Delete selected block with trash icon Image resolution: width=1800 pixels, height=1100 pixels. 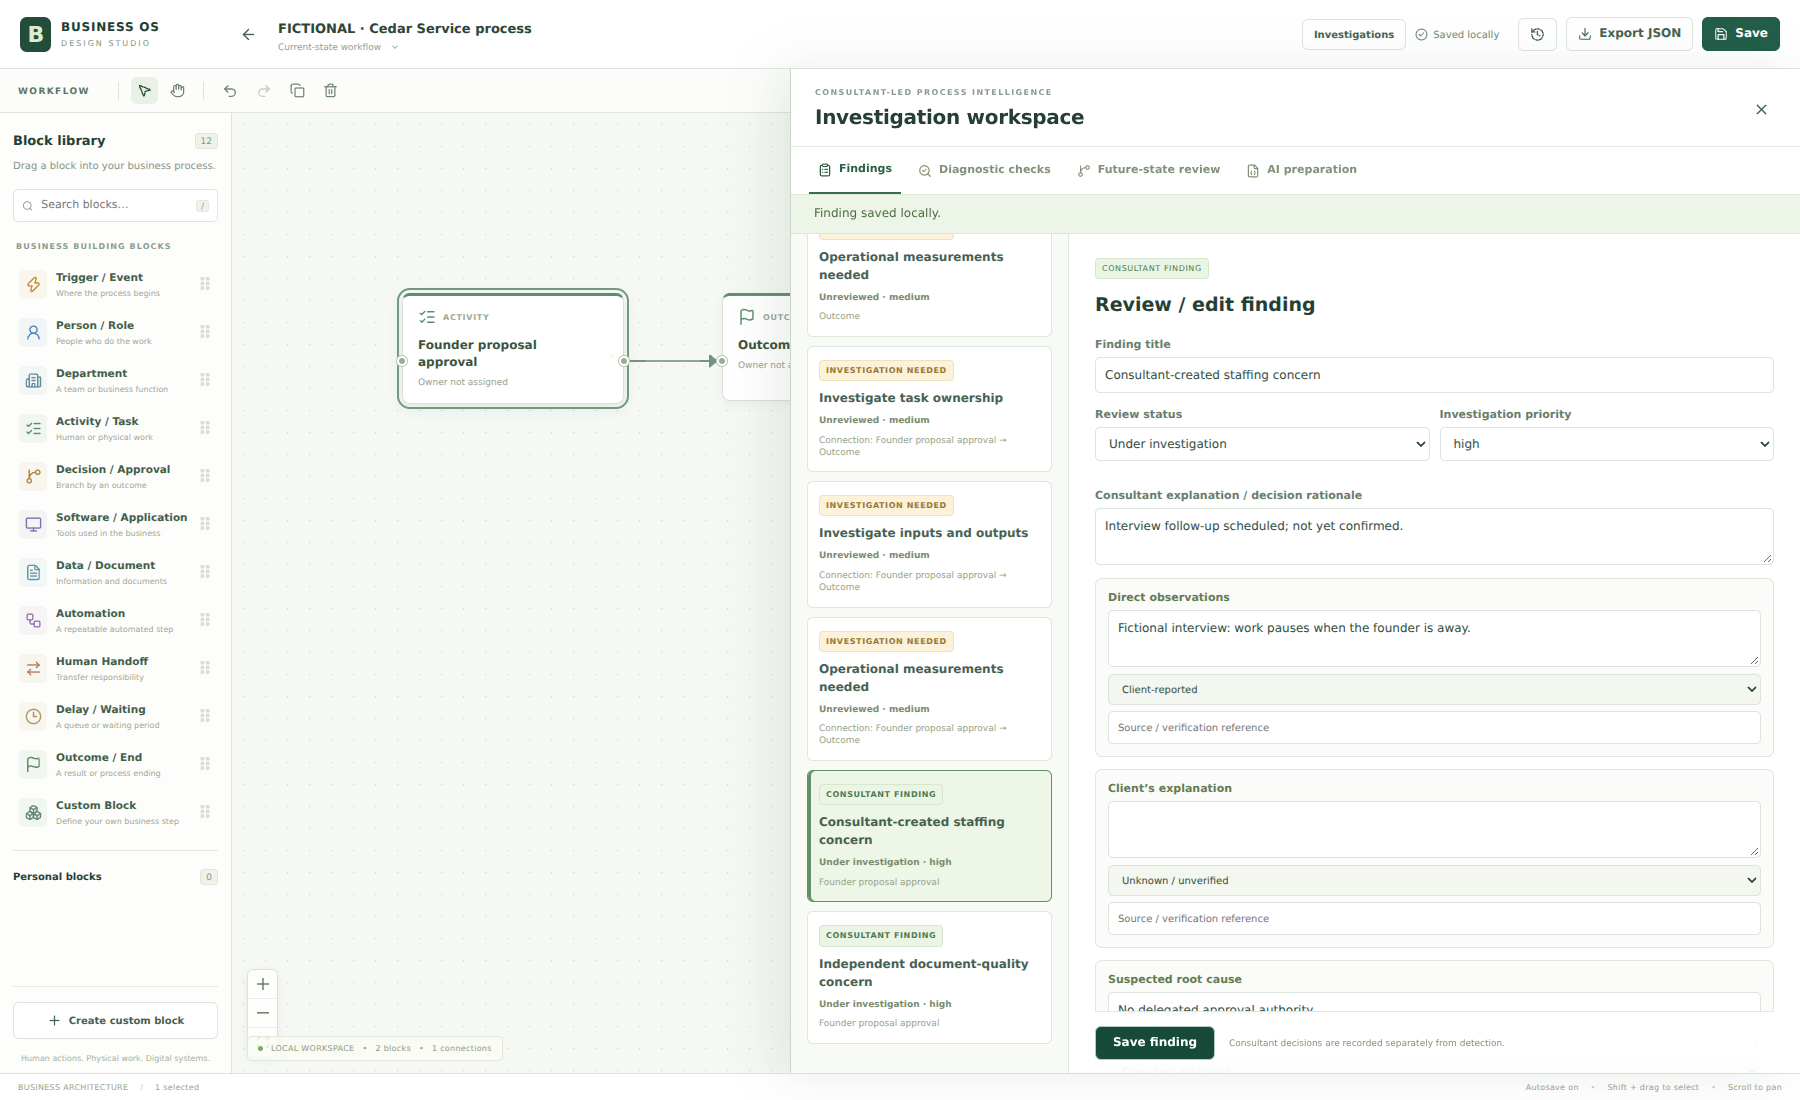click(330, 91)
